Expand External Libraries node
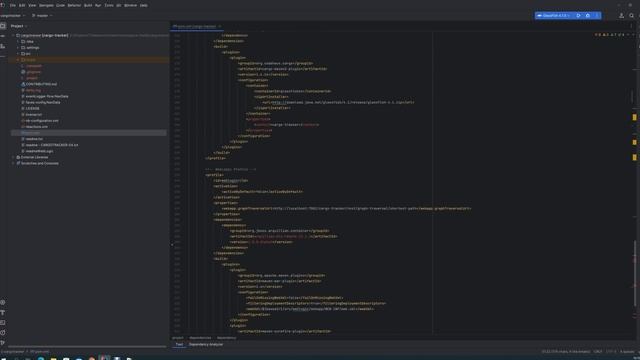 [13, 157]
